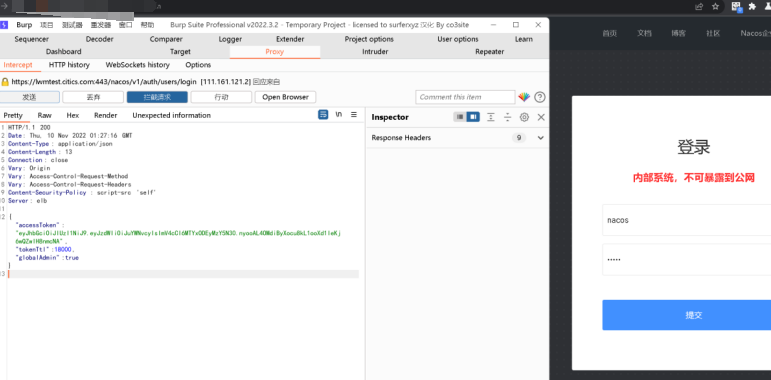
Task: Click the message wrap list icon
Action: pyautogui.click(x=323, y=115)
